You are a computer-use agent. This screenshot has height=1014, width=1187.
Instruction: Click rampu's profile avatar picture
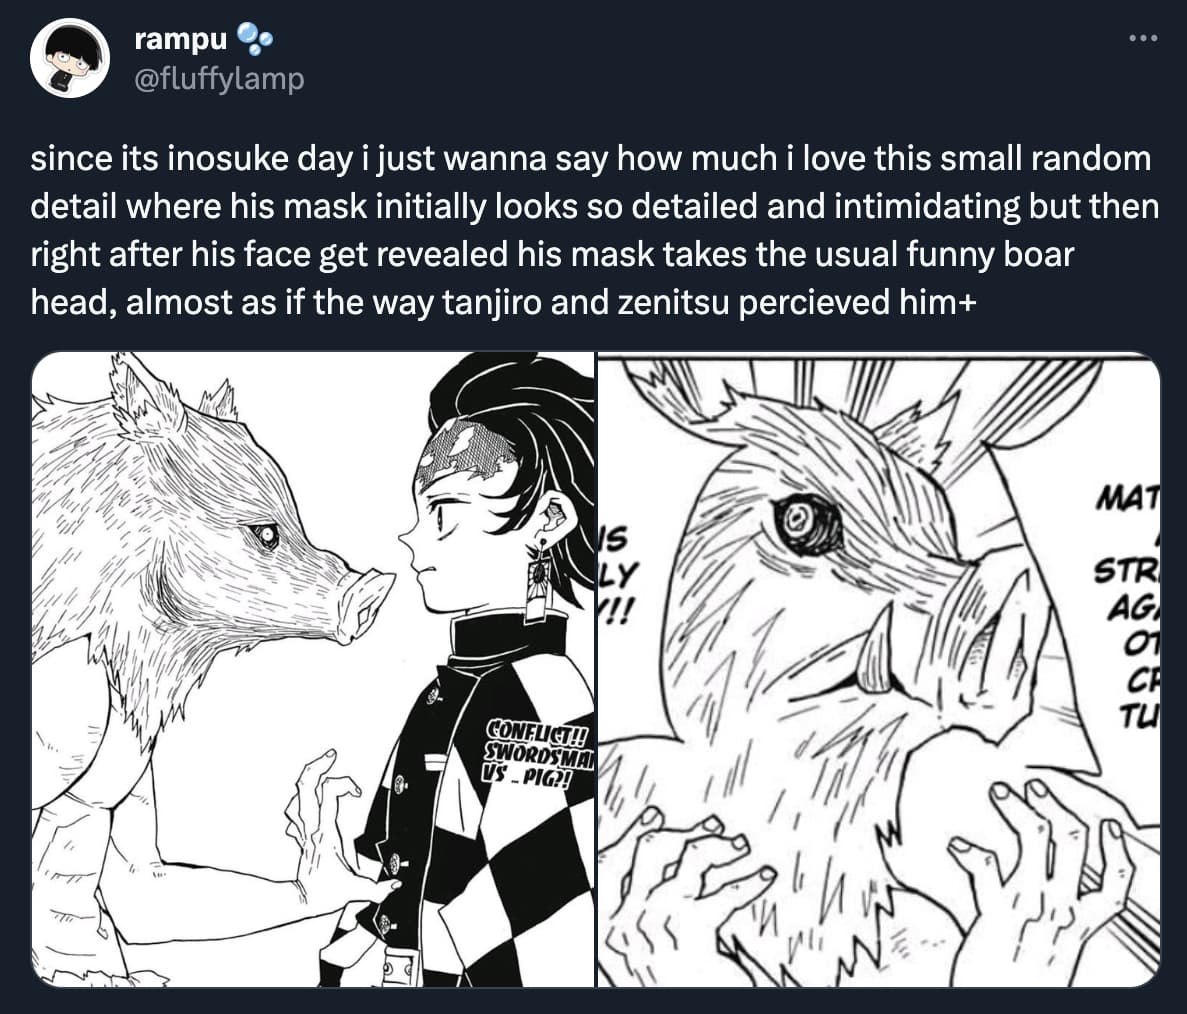click(x=69, y=57)
